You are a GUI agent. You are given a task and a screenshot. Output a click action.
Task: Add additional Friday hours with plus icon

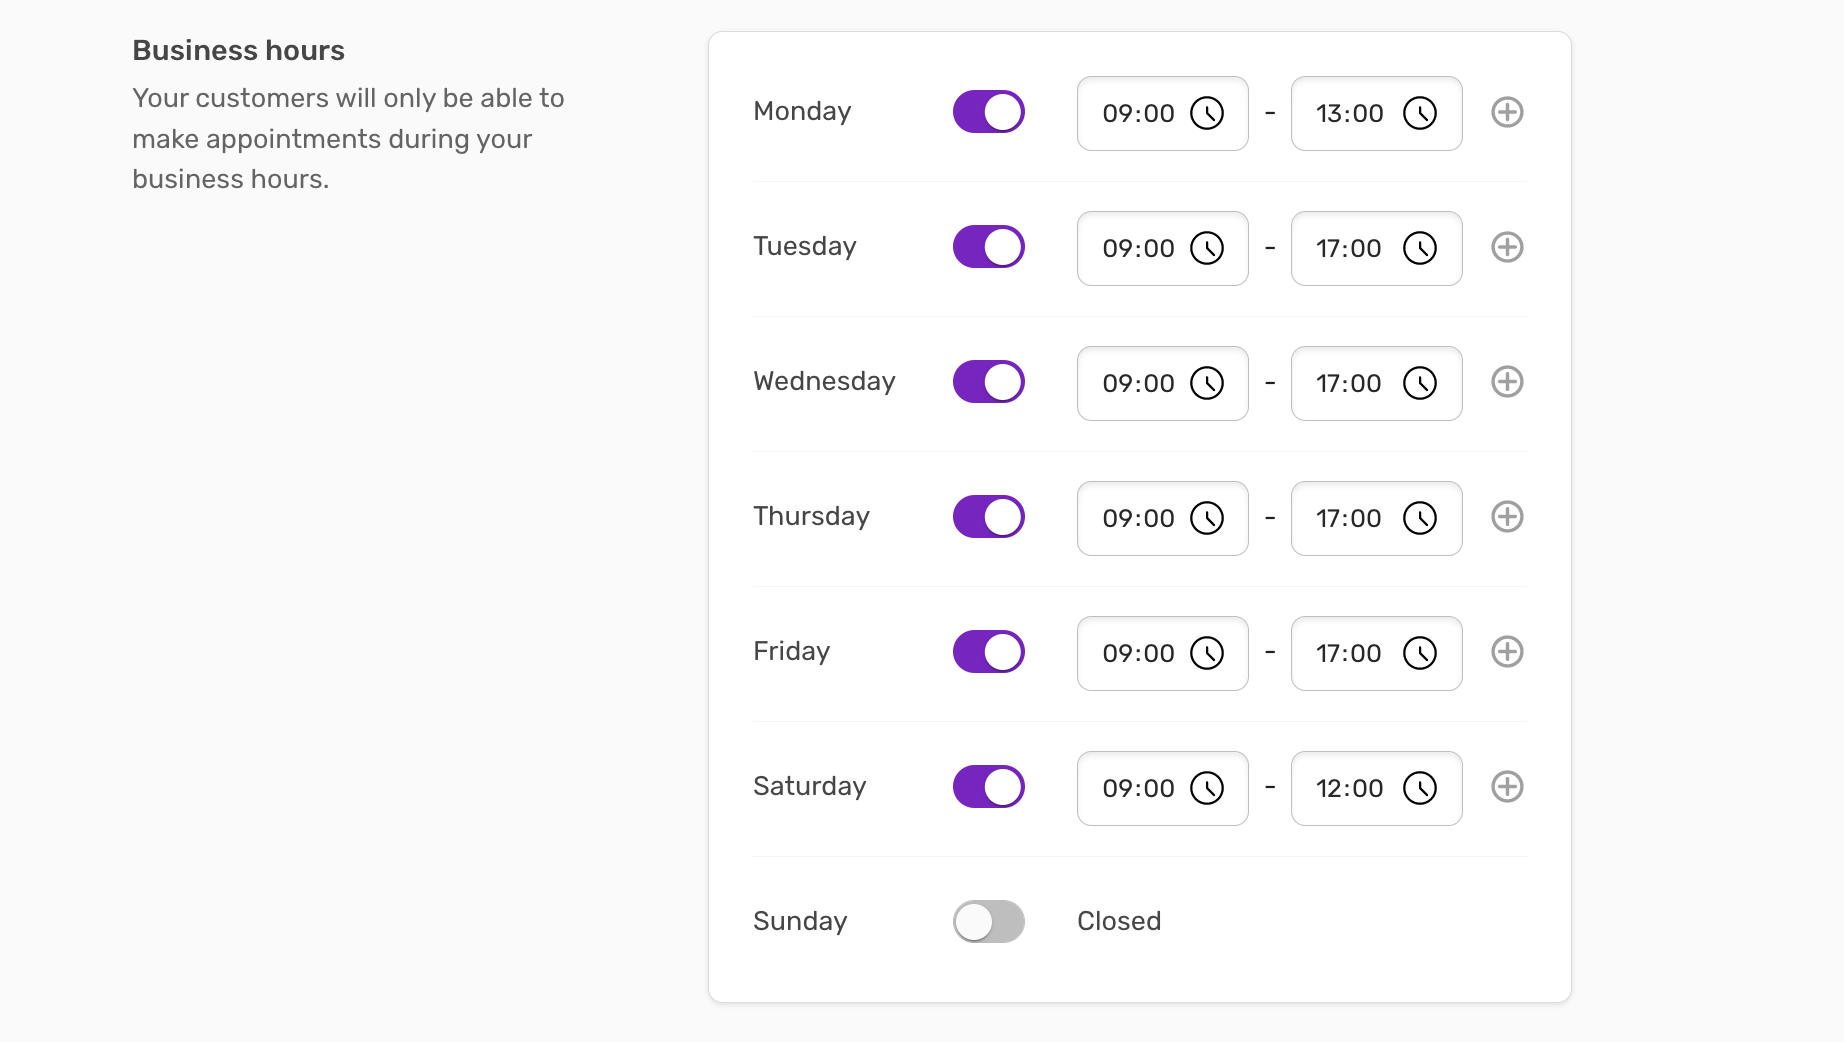1507,652
